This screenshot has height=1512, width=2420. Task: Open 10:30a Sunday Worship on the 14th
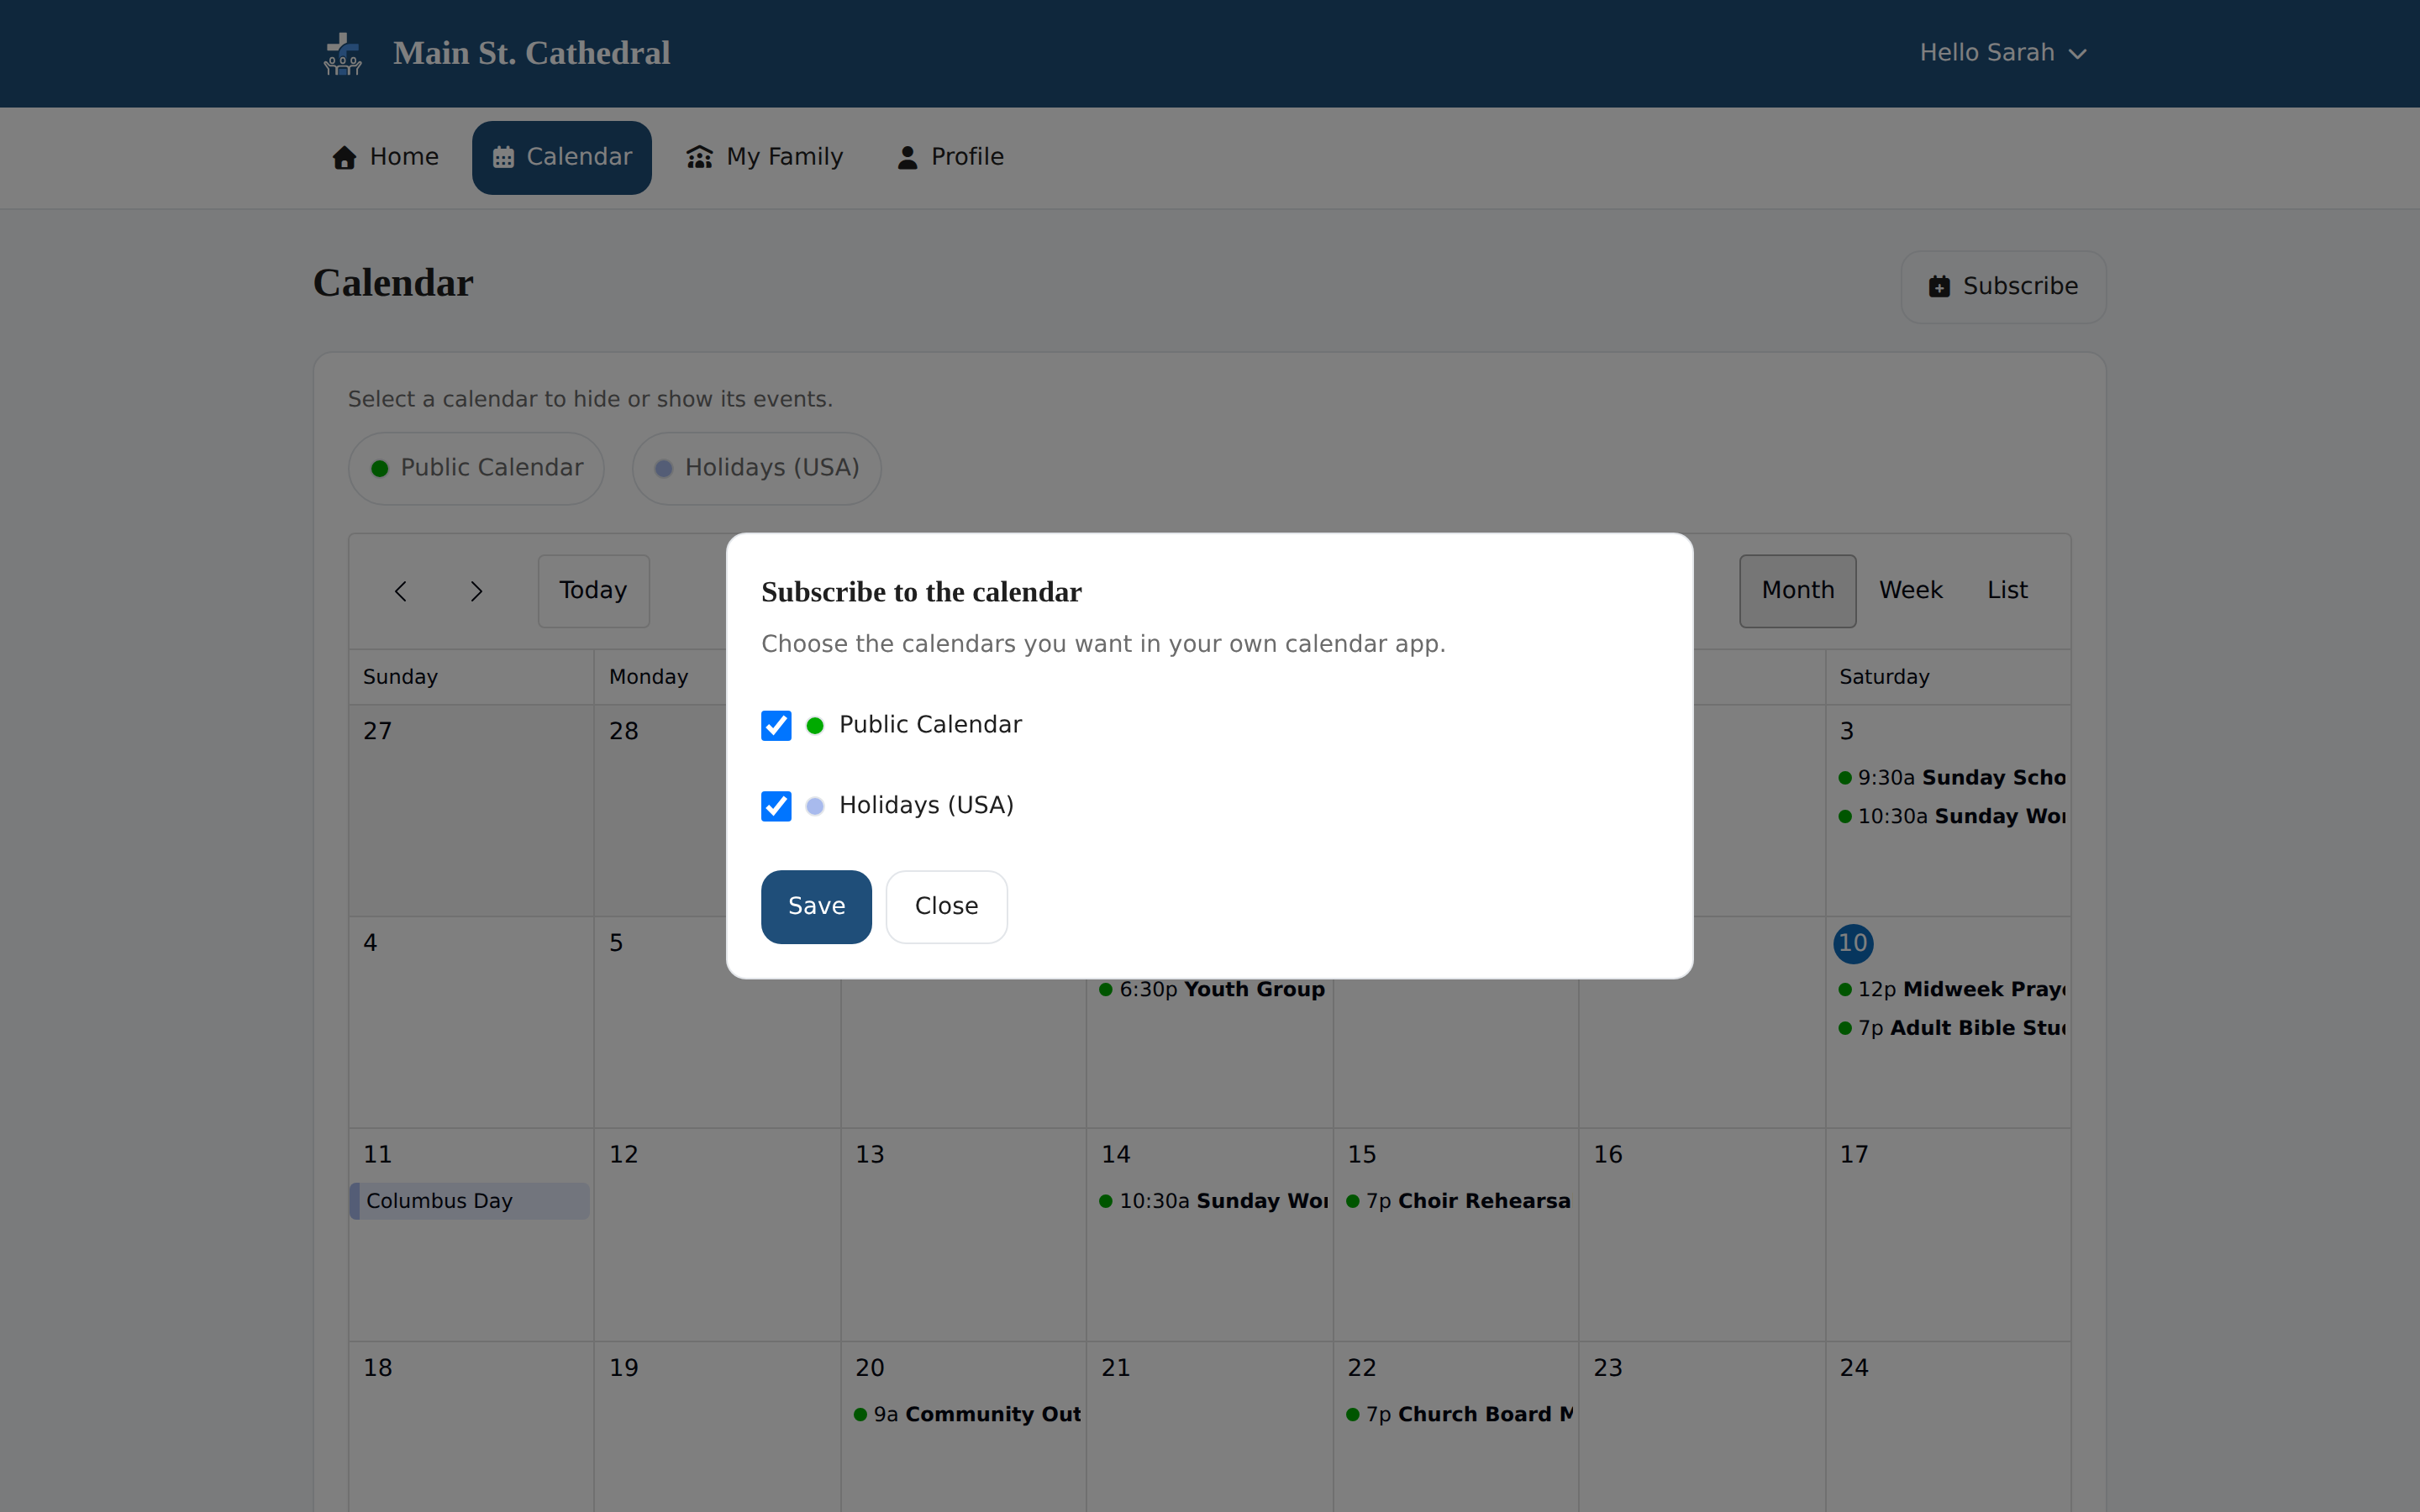1212,1201
